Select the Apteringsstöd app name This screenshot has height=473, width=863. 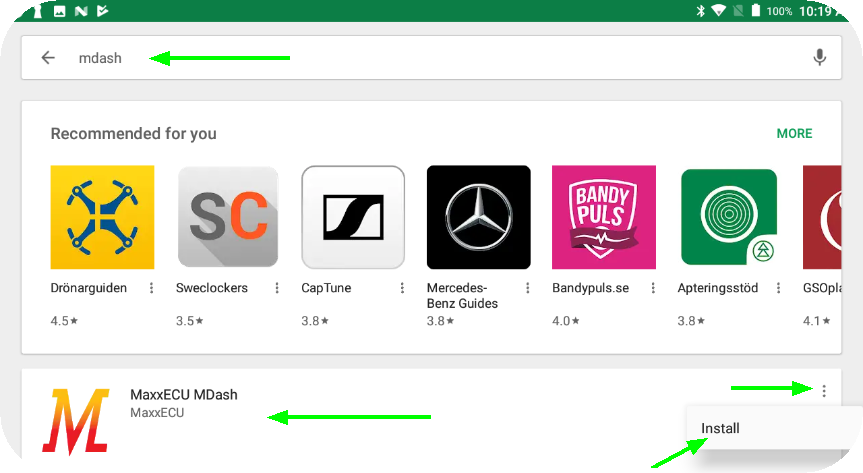tap(718, 288)
